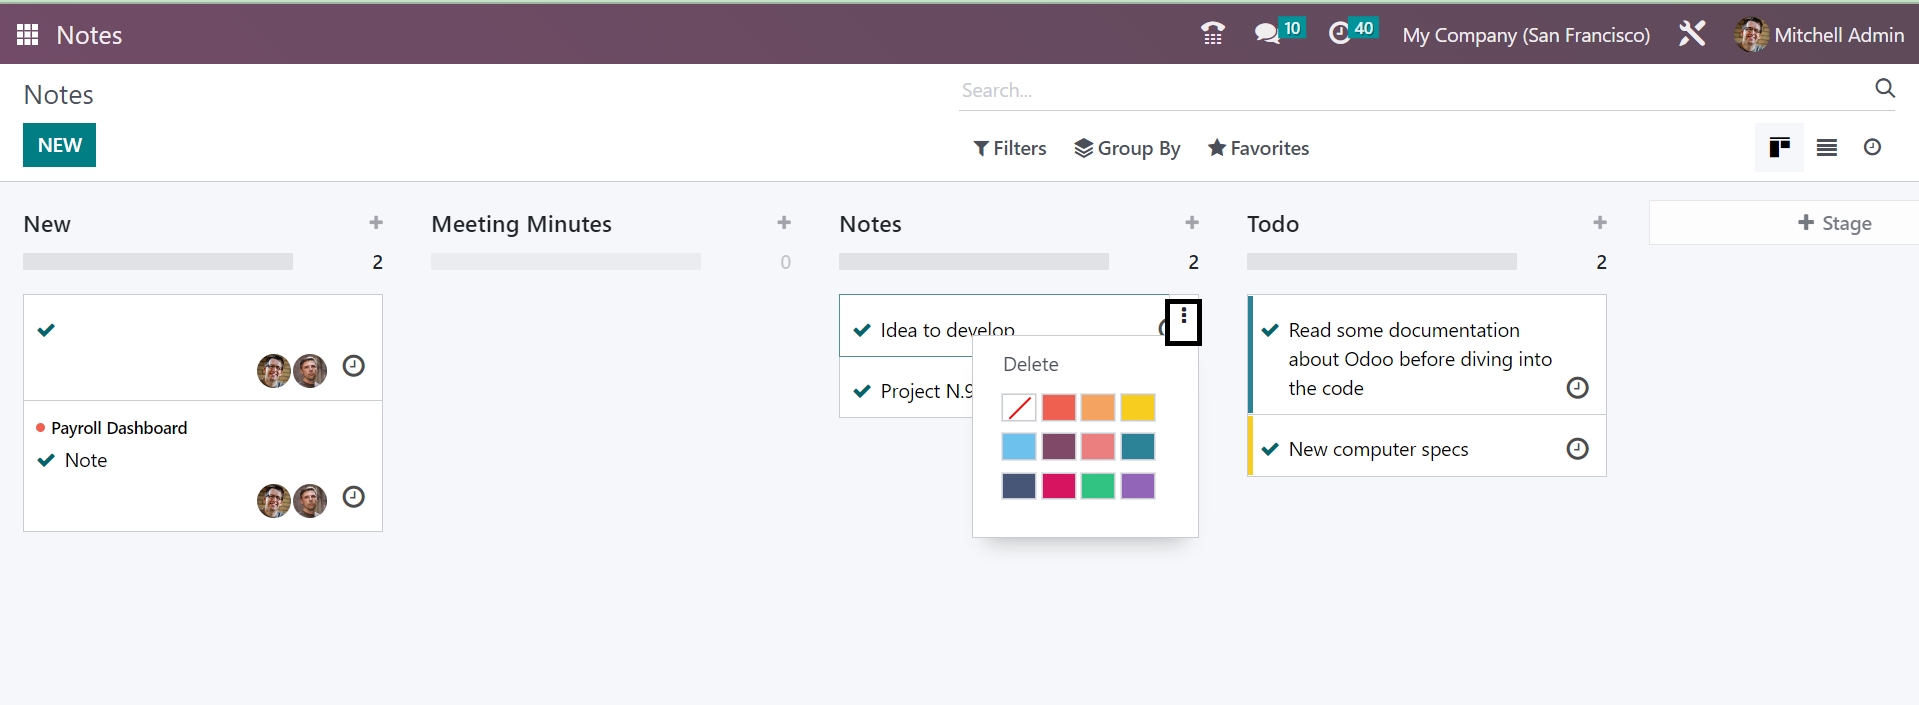Open the apps grid menu icon

[x=27, y=35]
